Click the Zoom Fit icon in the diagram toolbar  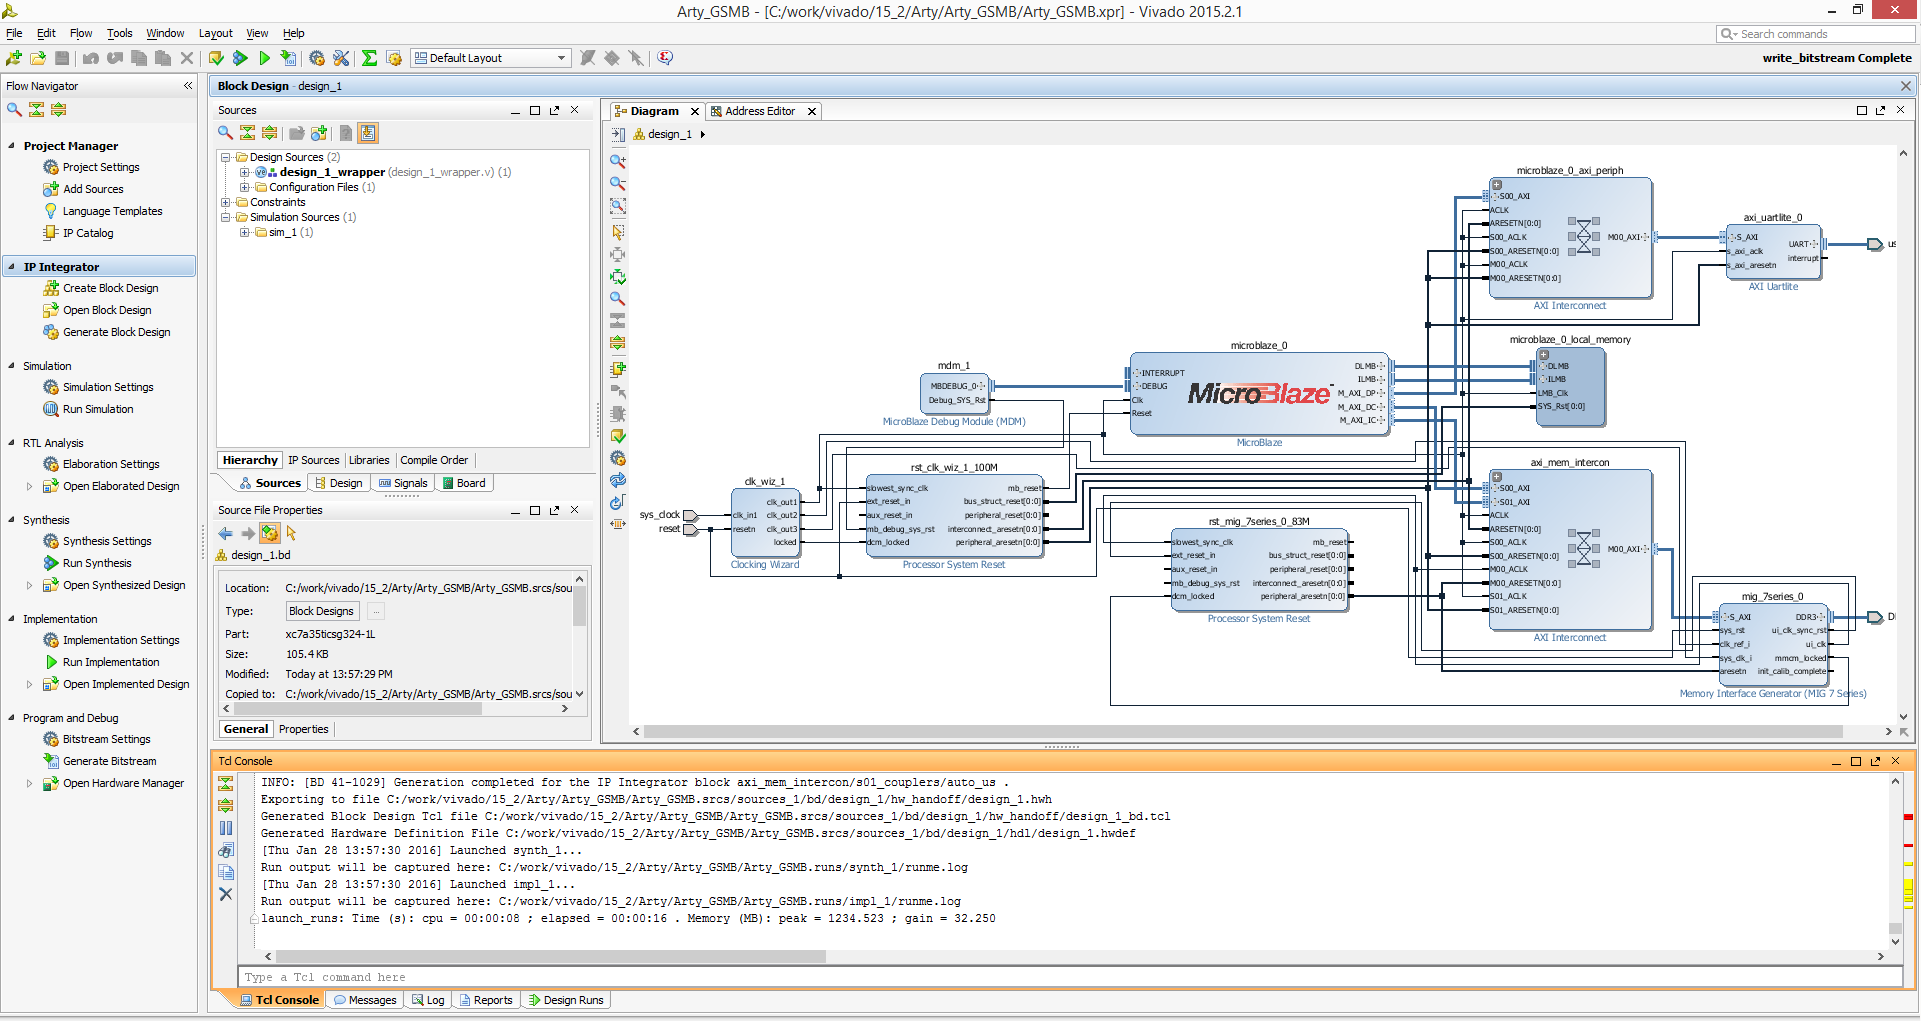[x=618, y=206]
